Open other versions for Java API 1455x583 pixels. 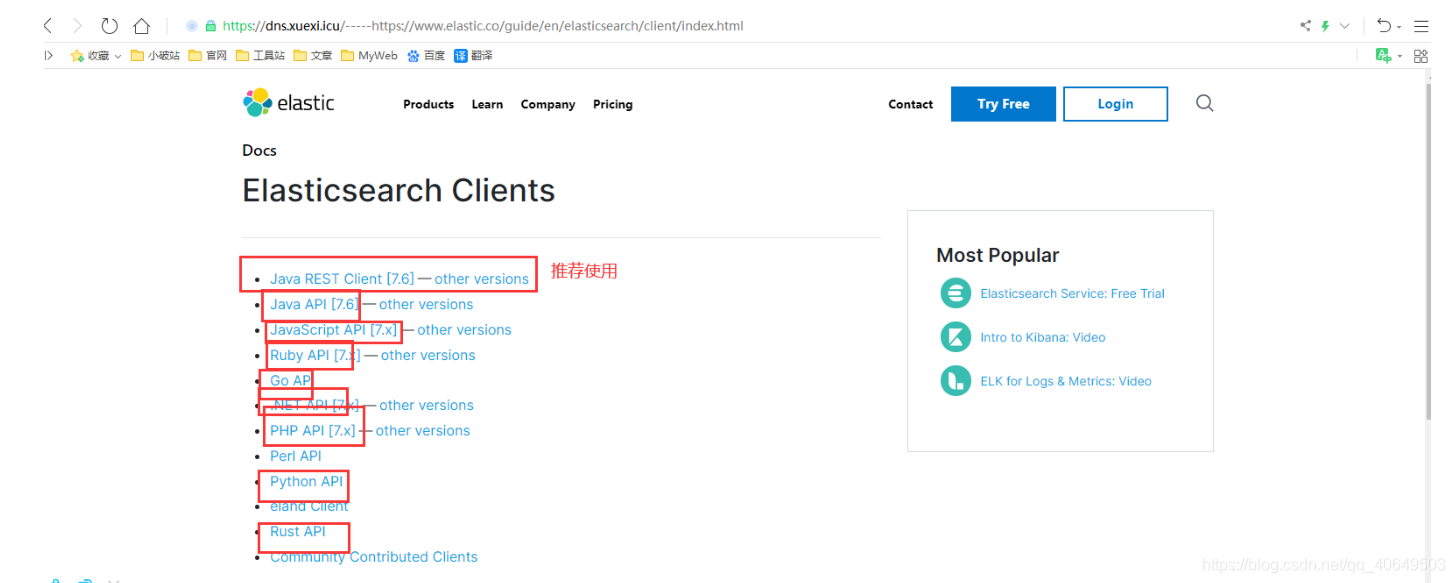pyautogui.click(x=426, y=304)
